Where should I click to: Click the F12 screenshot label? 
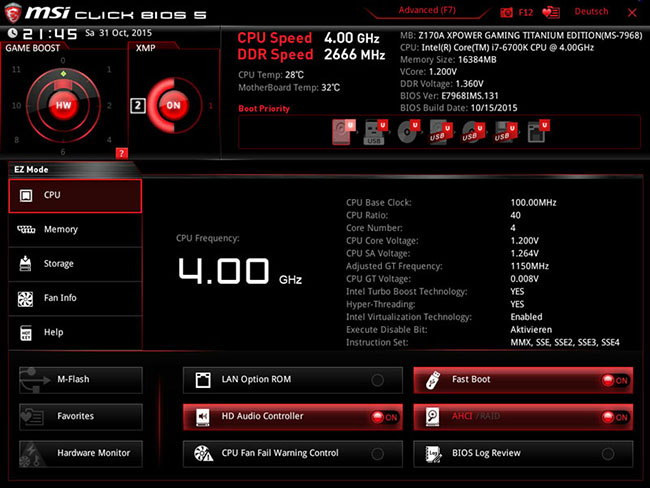[x=526, y=12]
